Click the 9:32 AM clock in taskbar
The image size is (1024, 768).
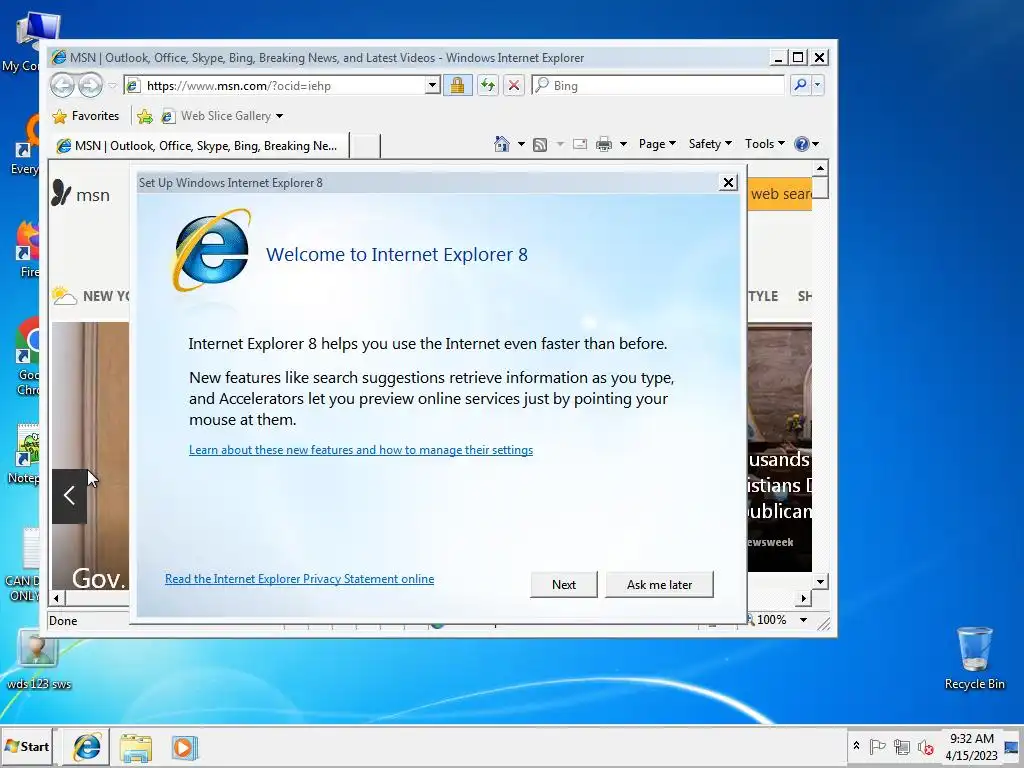[x=972, y=746]
